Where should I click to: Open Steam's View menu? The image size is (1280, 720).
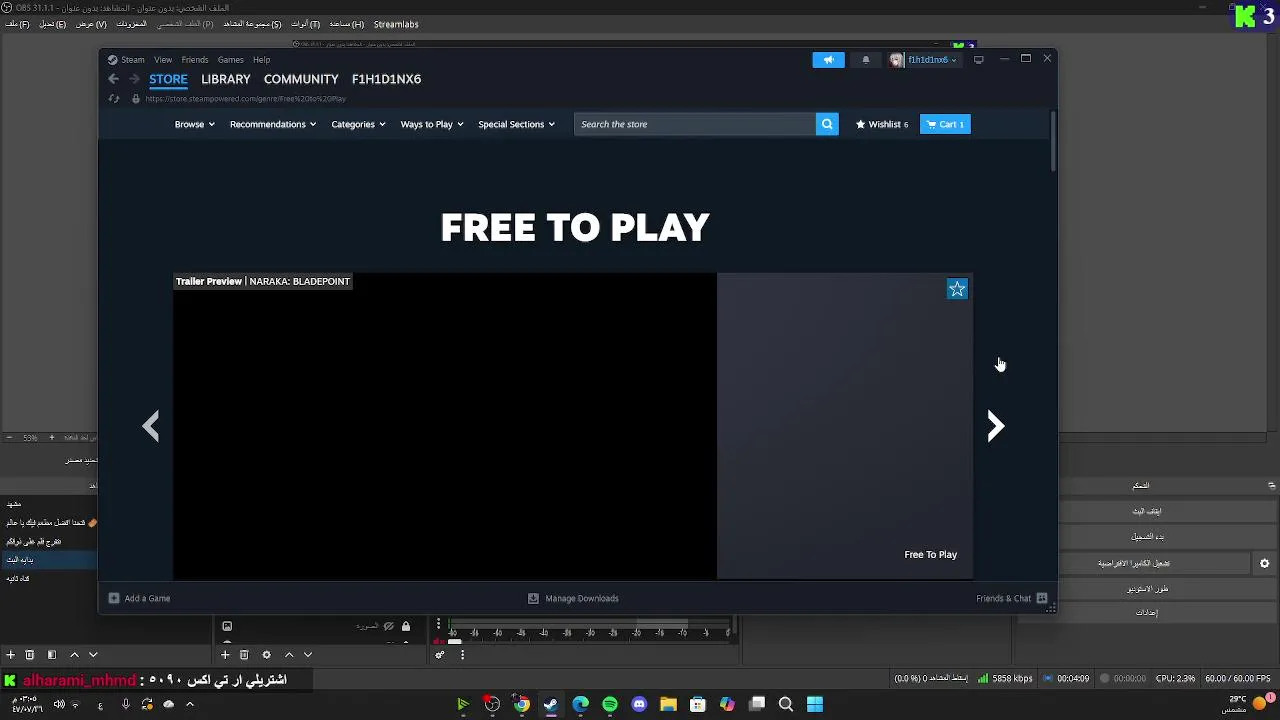point(163,60)
